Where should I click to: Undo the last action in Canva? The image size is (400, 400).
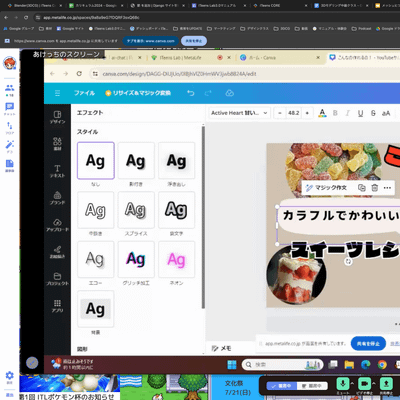(191, 93)
